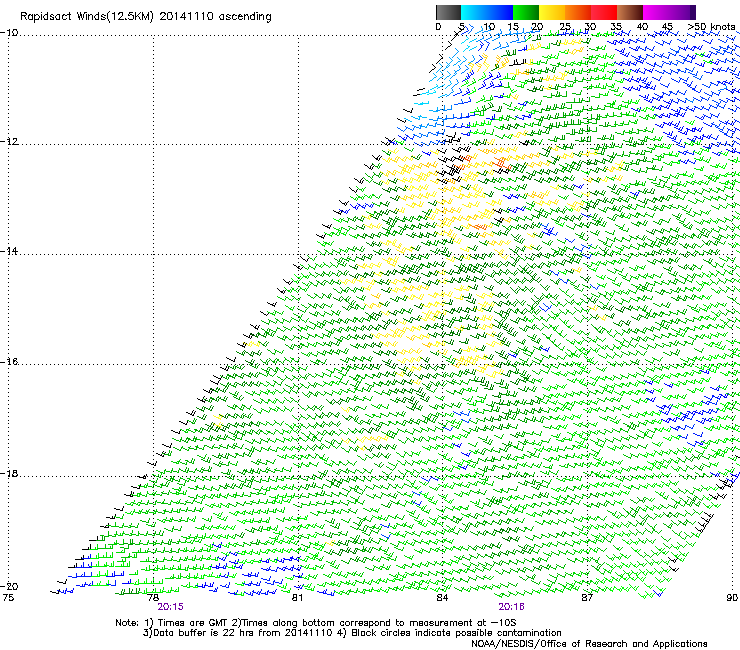
Task: Click the brown 35-40 knots legend swatch
Action: [630, 12]
